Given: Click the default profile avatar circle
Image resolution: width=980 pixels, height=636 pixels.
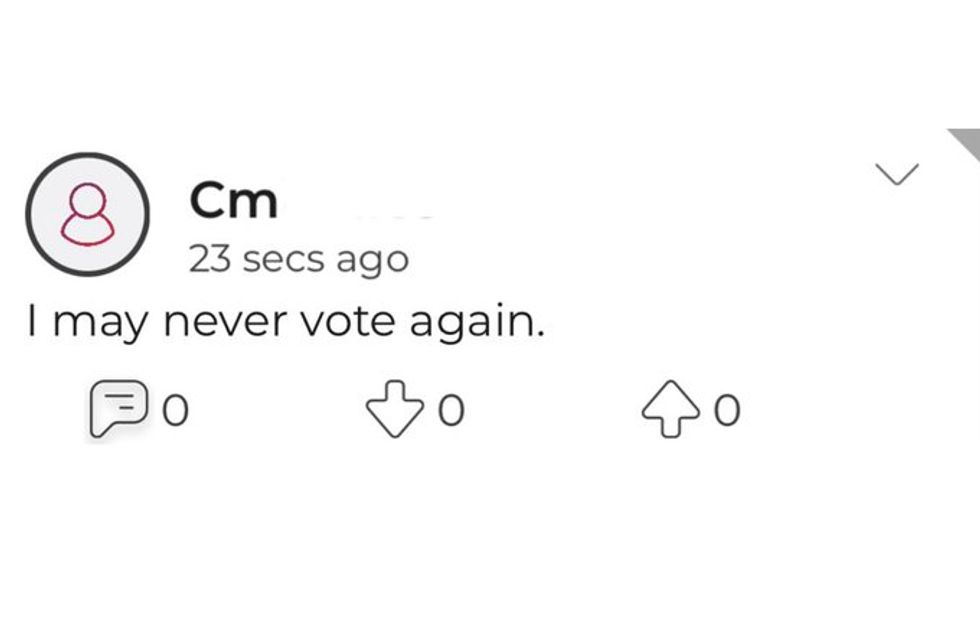Looking at the screenshot, I should [88, 214].
